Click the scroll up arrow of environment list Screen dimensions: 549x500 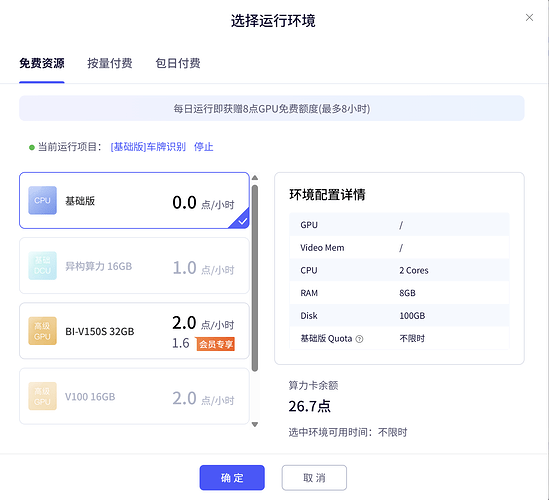[255, 178]
